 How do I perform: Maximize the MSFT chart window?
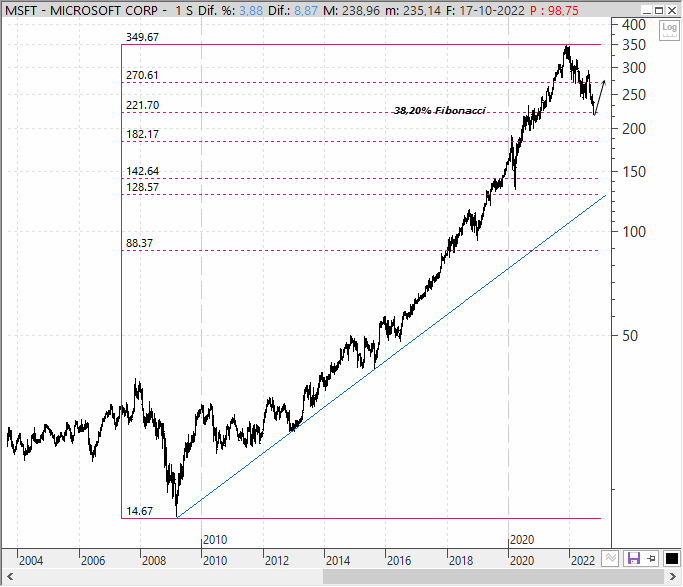[x=659, y=10]
